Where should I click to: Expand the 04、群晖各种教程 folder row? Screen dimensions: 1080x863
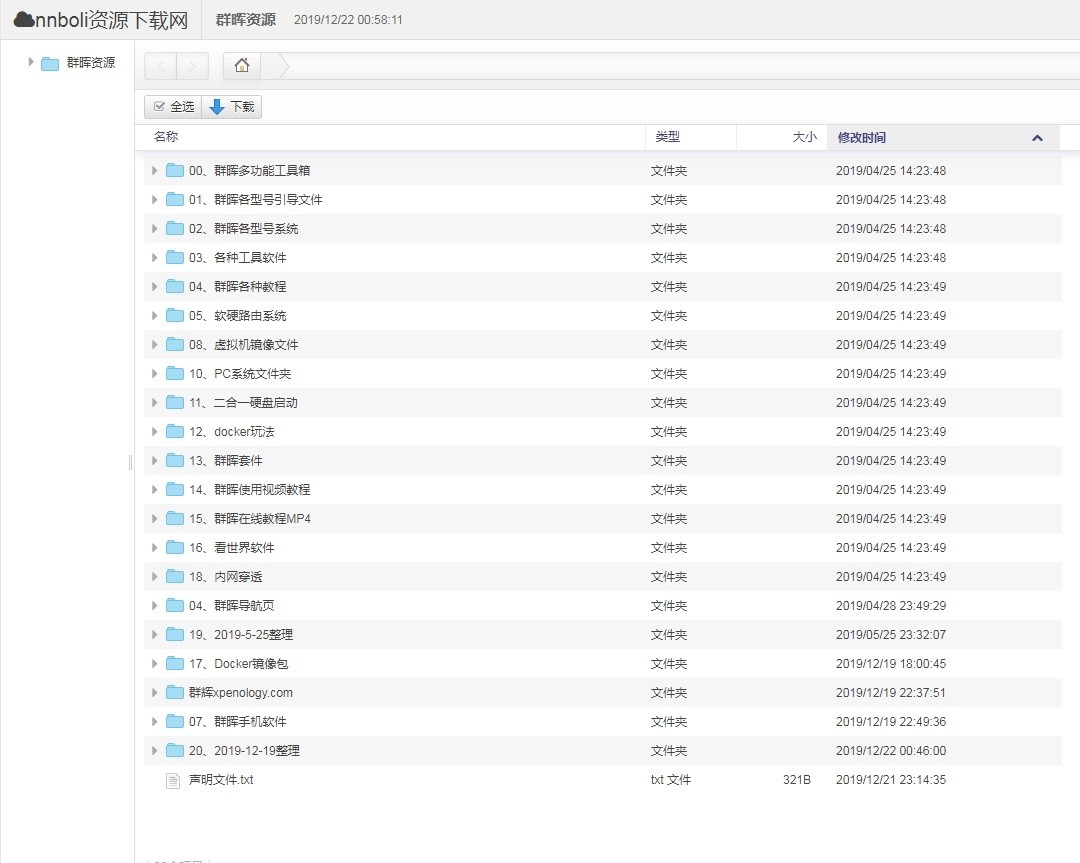click(154, 287)
